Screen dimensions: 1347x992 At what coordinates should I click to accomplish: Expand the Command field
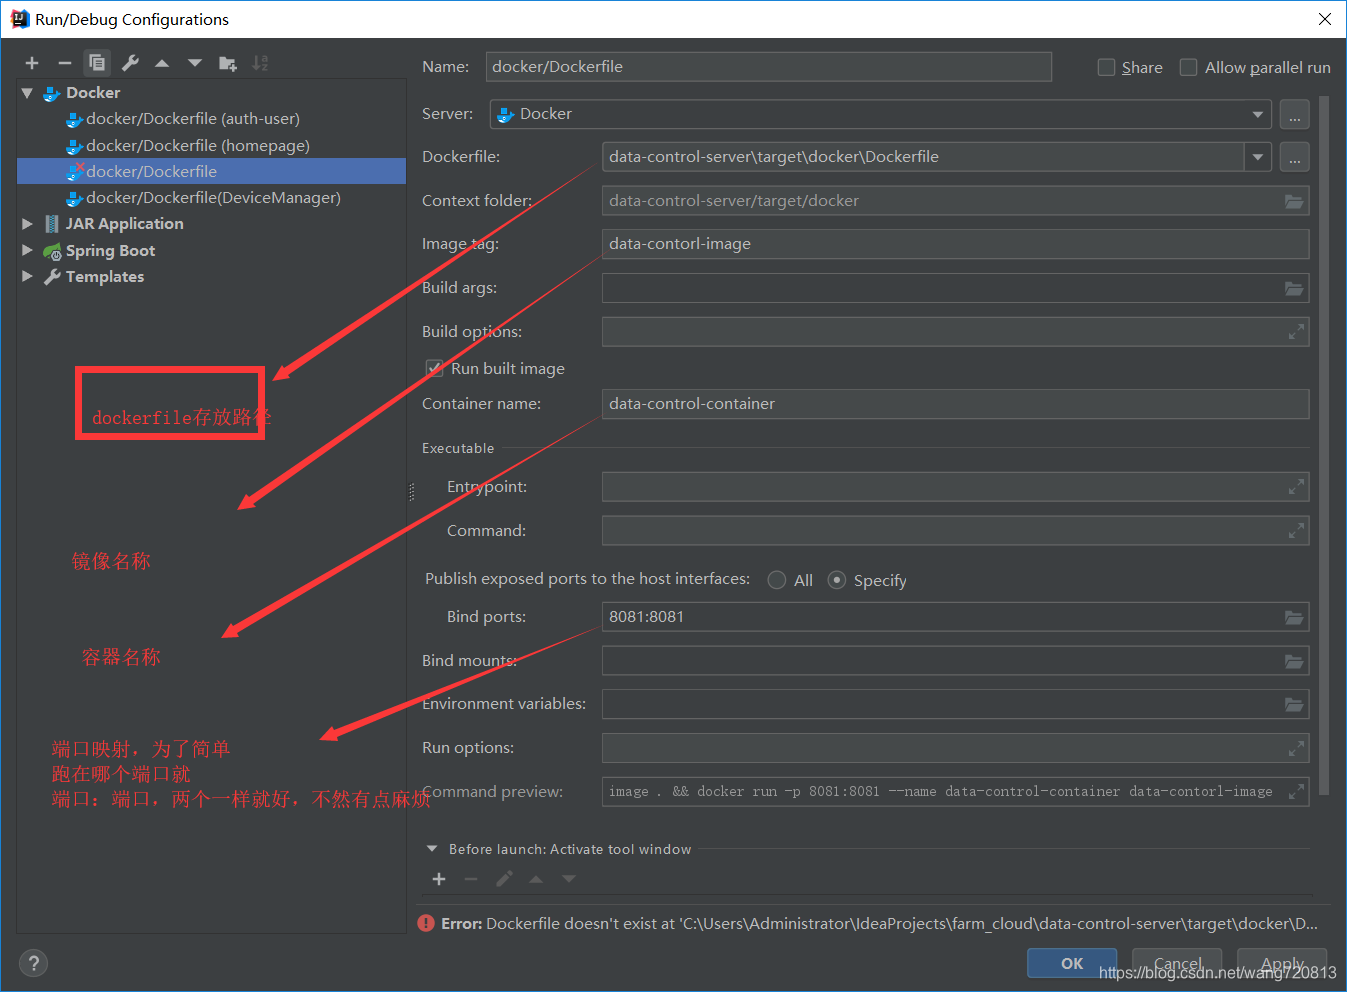click(1296, 531)
